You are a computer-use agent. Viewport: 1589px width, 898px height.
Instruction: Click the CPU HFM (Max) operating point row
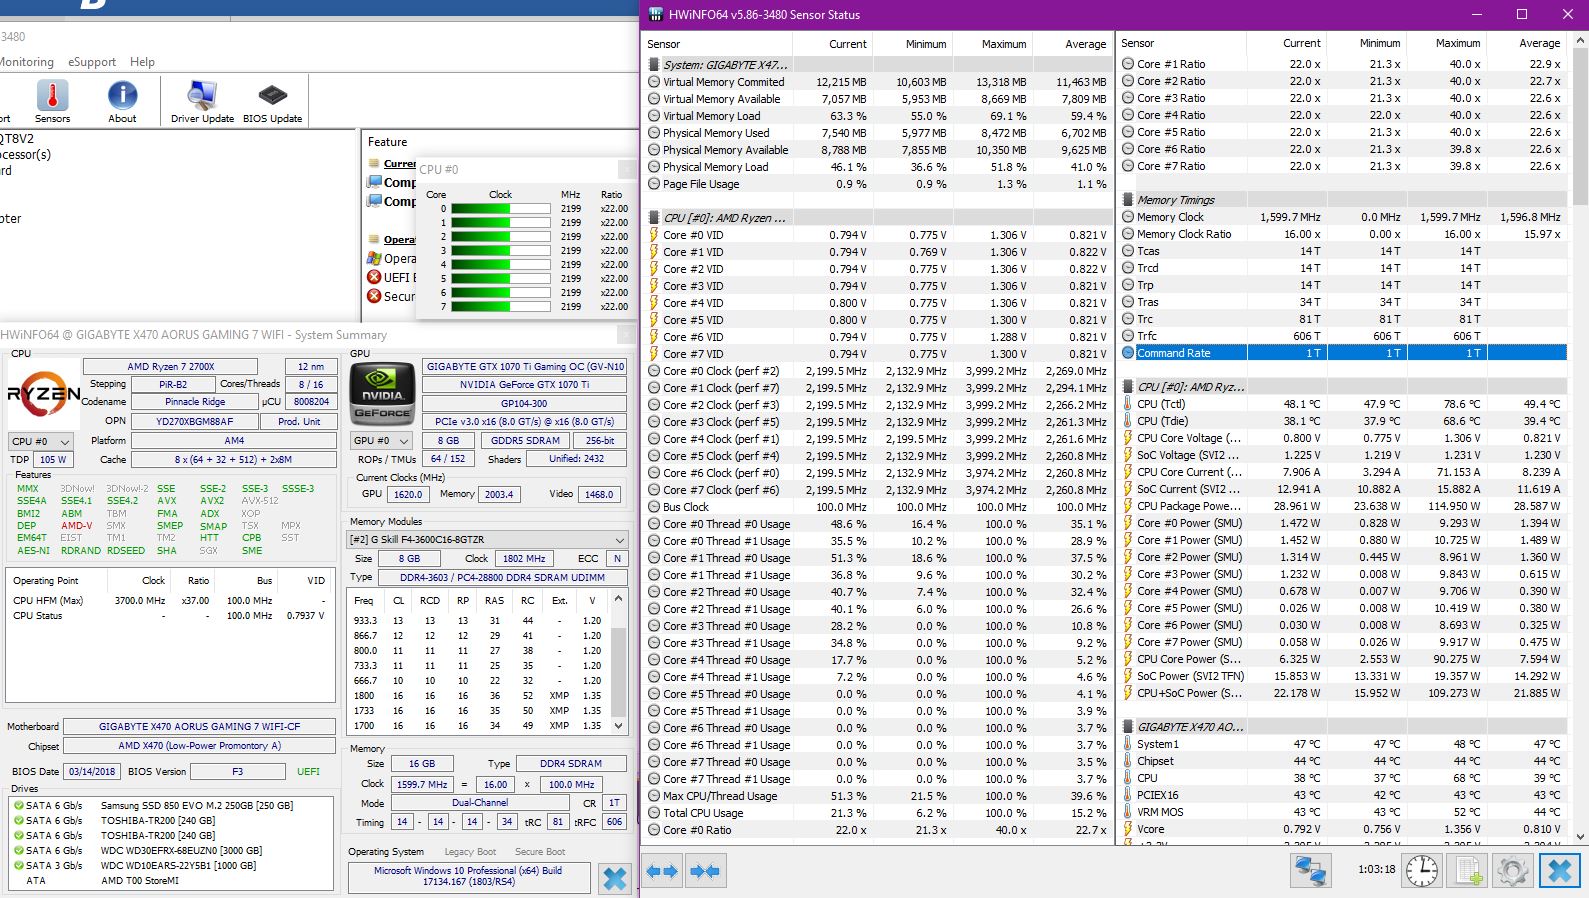tap(170, 601)
